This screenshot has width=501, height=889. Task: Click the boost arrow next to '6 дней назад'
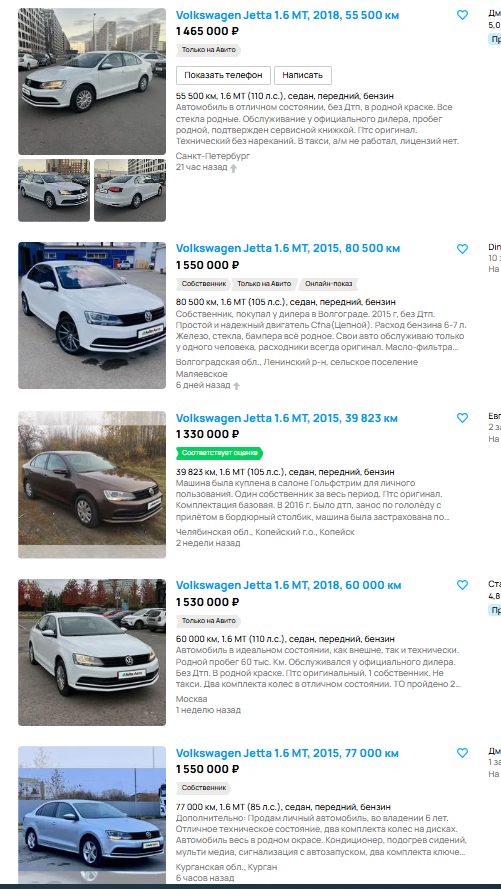click(236, 386)
